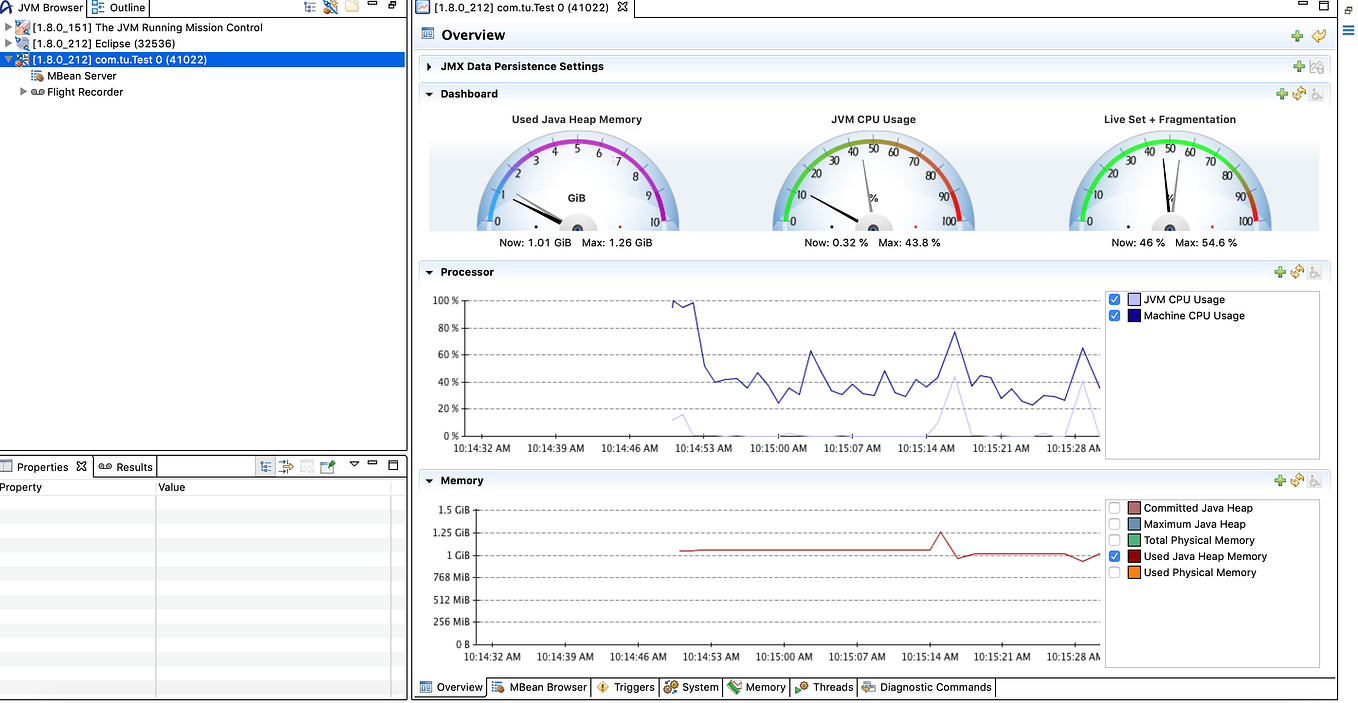Click the yellow back arrow in Overview header
This screenshot has width=1358, height=703.
1319,36
